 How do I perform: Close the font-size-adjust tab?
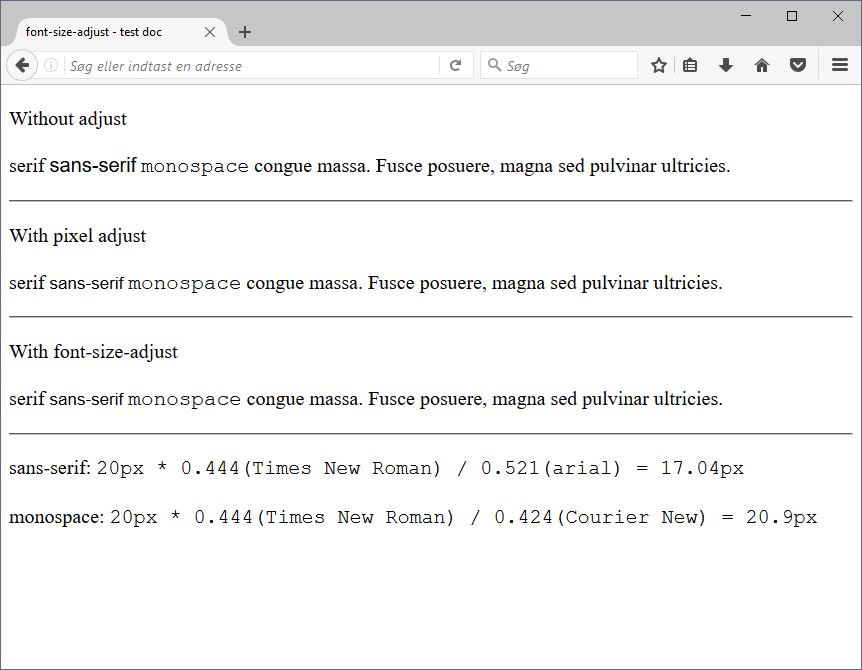(x=210, y=32)
